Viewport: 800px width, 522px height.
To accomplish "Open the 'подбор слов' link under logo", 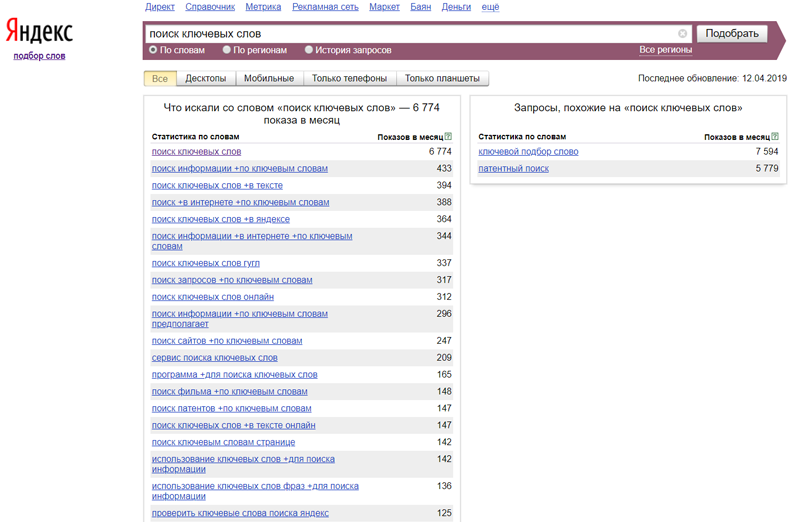I will [39, 56].
